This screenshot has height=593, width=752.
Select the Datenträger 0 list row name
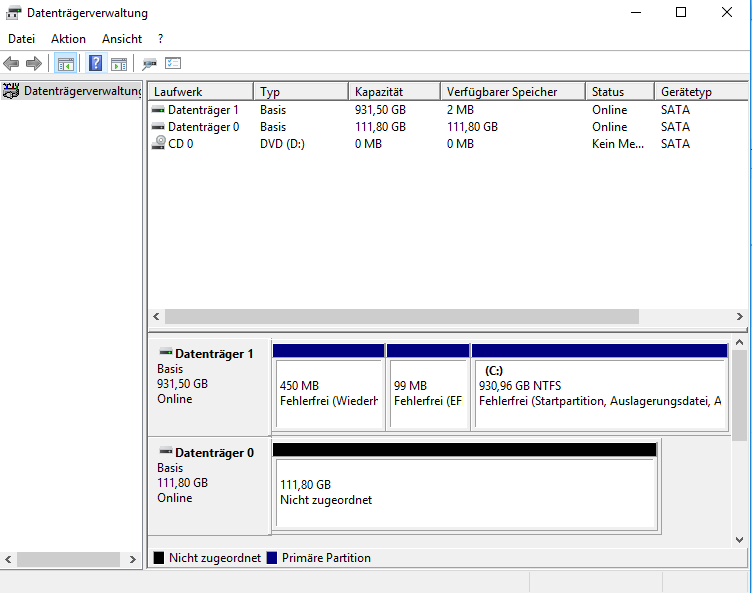point(204,127)
